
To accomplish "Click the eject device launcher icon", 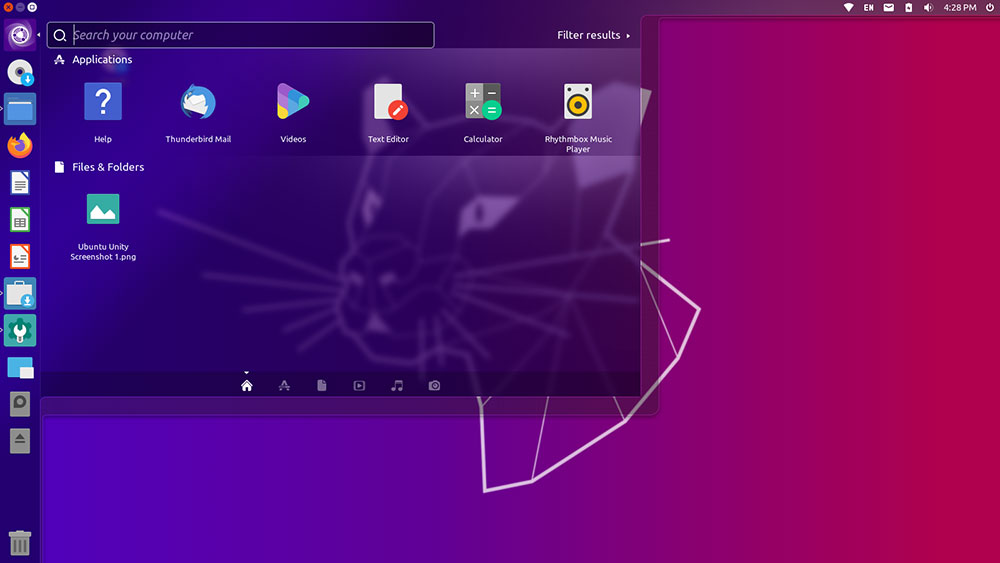I will coord(20,441).
